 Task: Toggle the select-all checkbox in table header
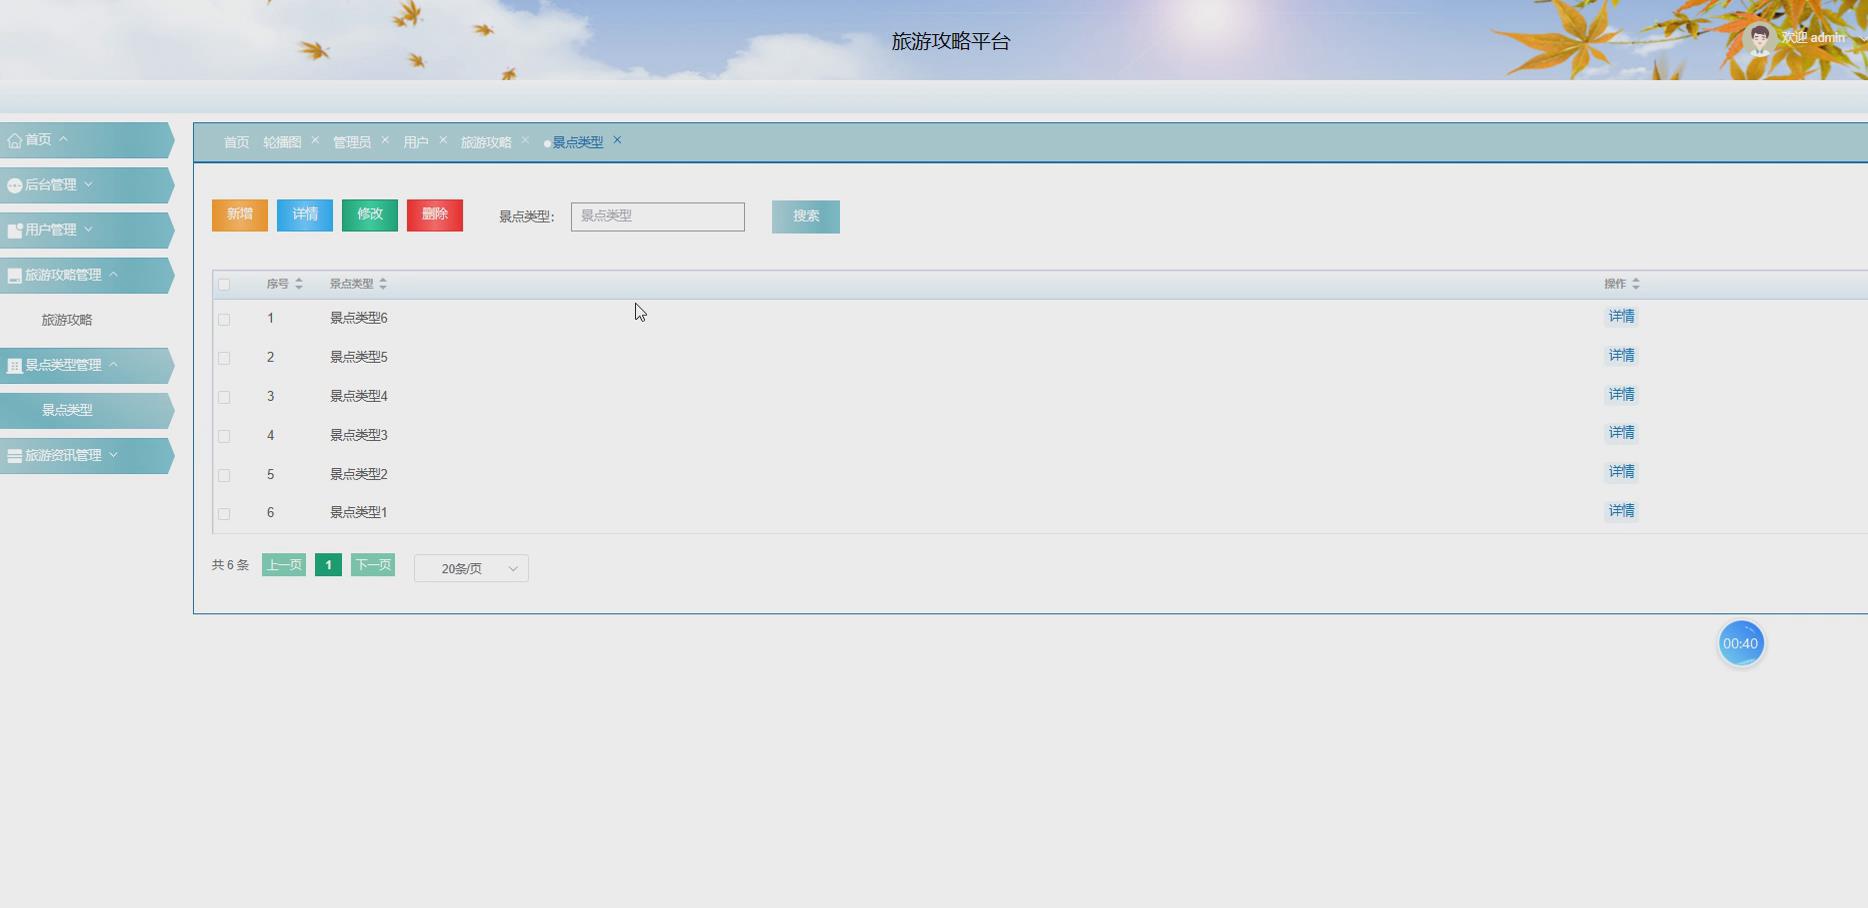click(x=224, y=284)
